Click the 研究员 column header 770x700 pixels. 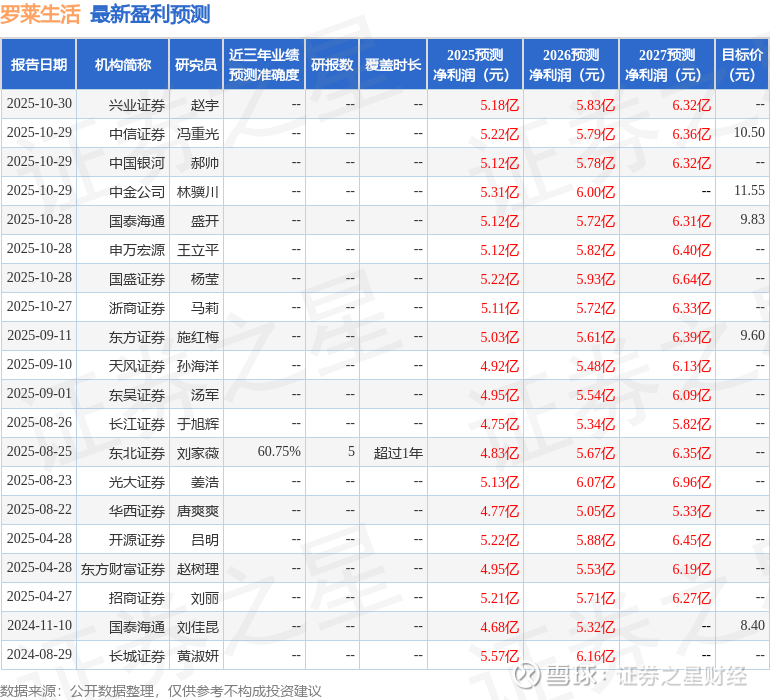(196, 65)
